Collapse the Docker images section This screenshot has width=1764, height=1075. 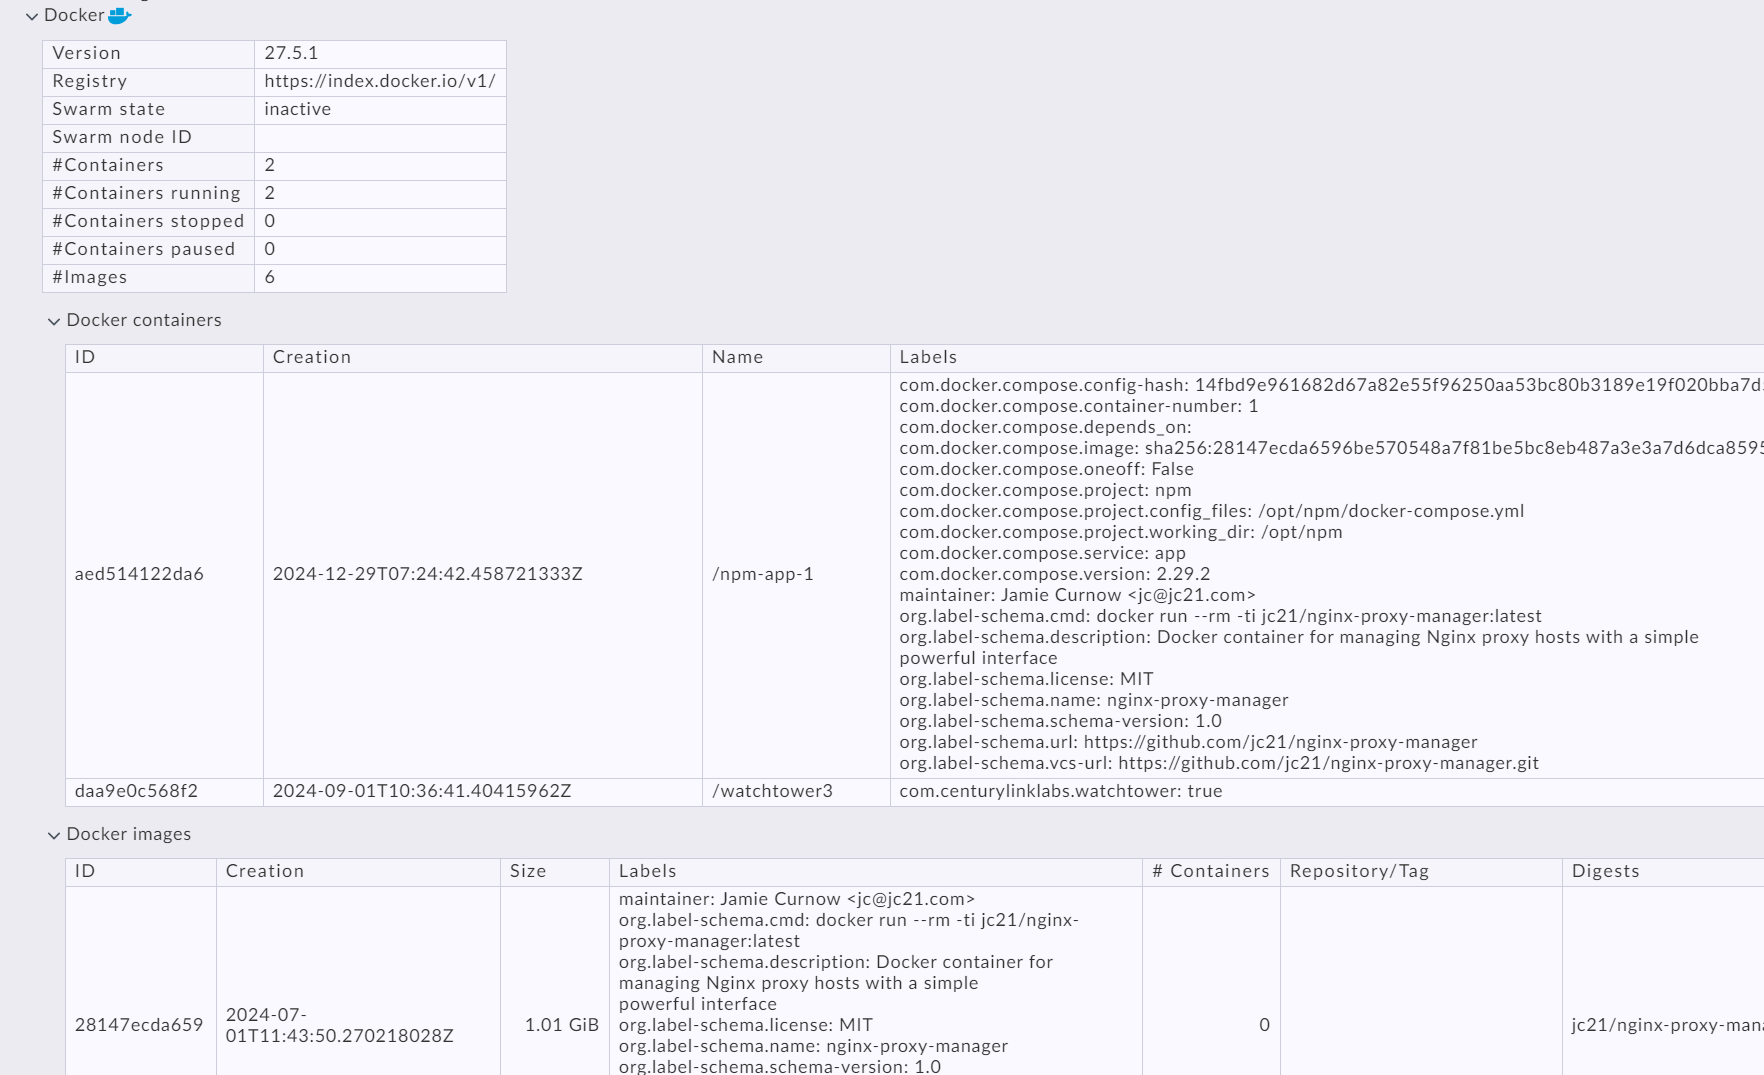pos(55,834)
